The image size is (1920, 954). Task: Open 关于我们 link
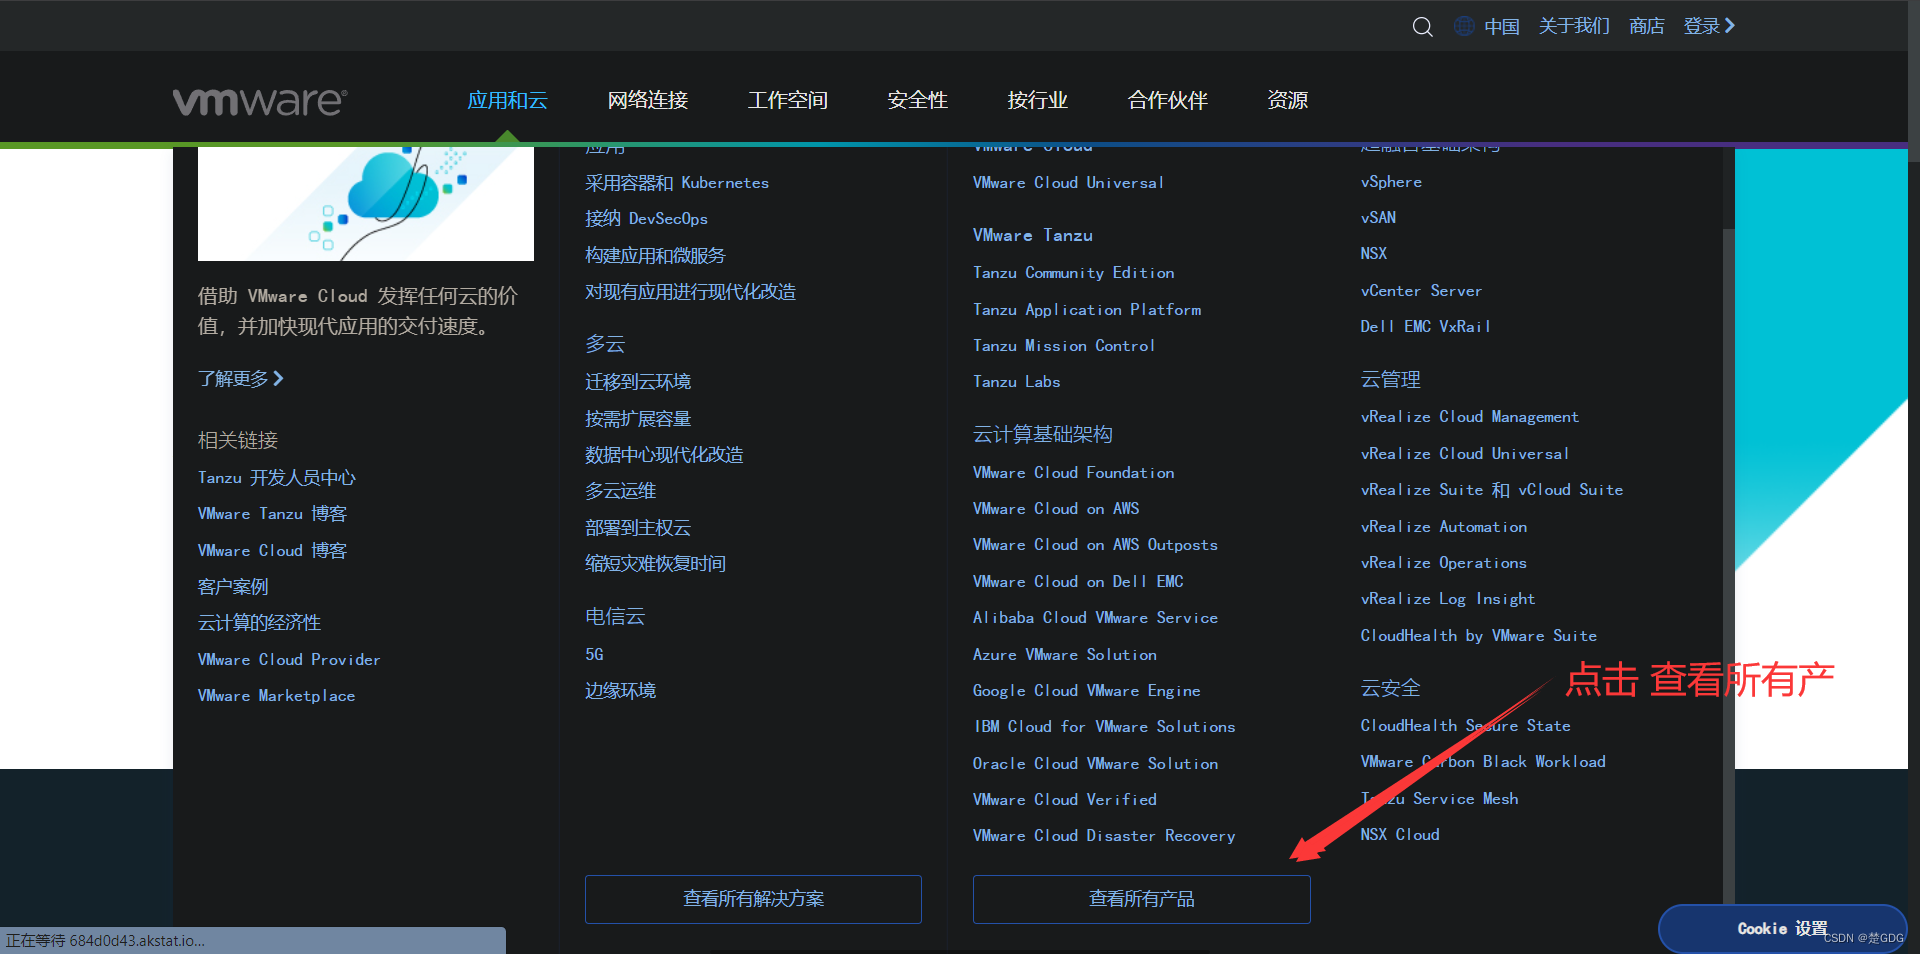pyautogui.click(x=1574, y=26)
